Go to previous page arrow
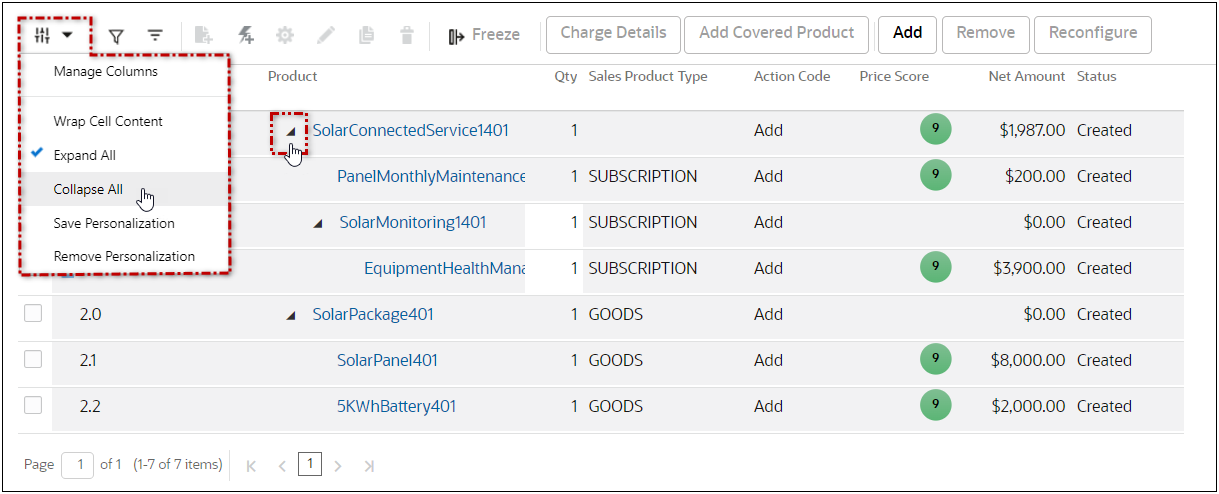The width and height of the screenshot is (1219, 494). [x=282, y=465]
